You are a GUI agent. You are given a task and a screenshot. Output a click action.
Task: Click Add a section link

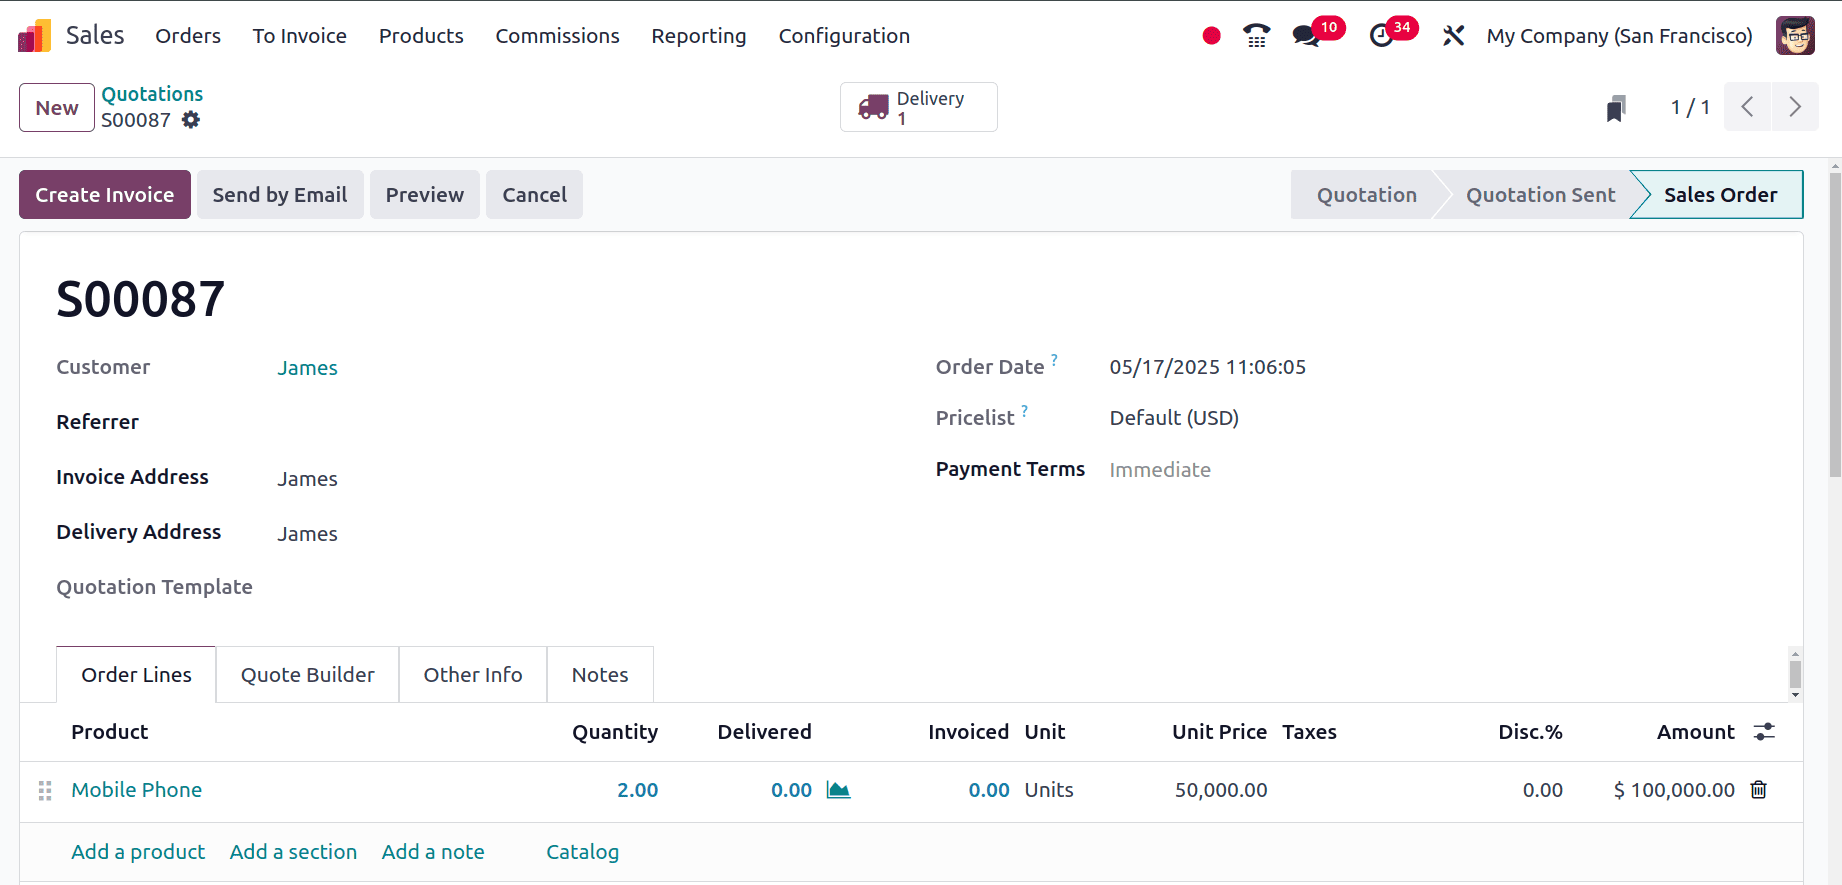(x=293, y=852)
